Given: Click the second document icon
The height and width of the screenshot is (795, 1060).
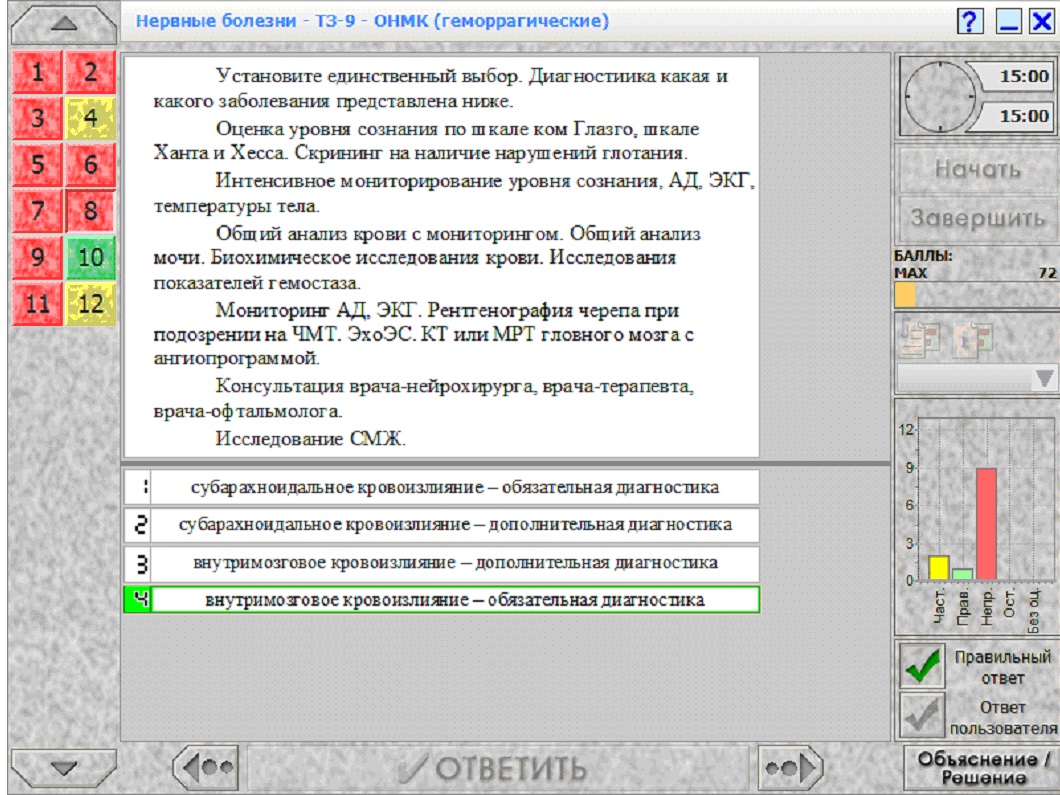Looking at the screenshot, I should tap(973, 339).
